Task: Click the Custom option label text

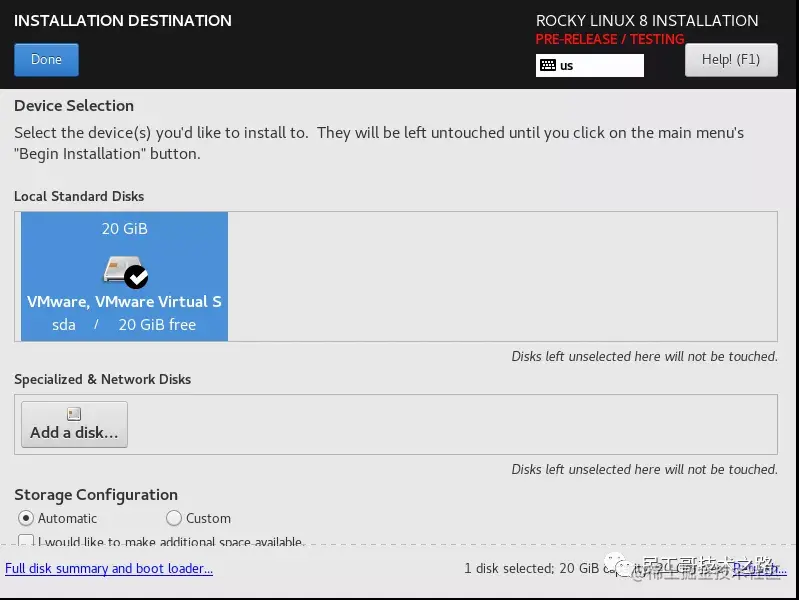Action: click(208, 518)
